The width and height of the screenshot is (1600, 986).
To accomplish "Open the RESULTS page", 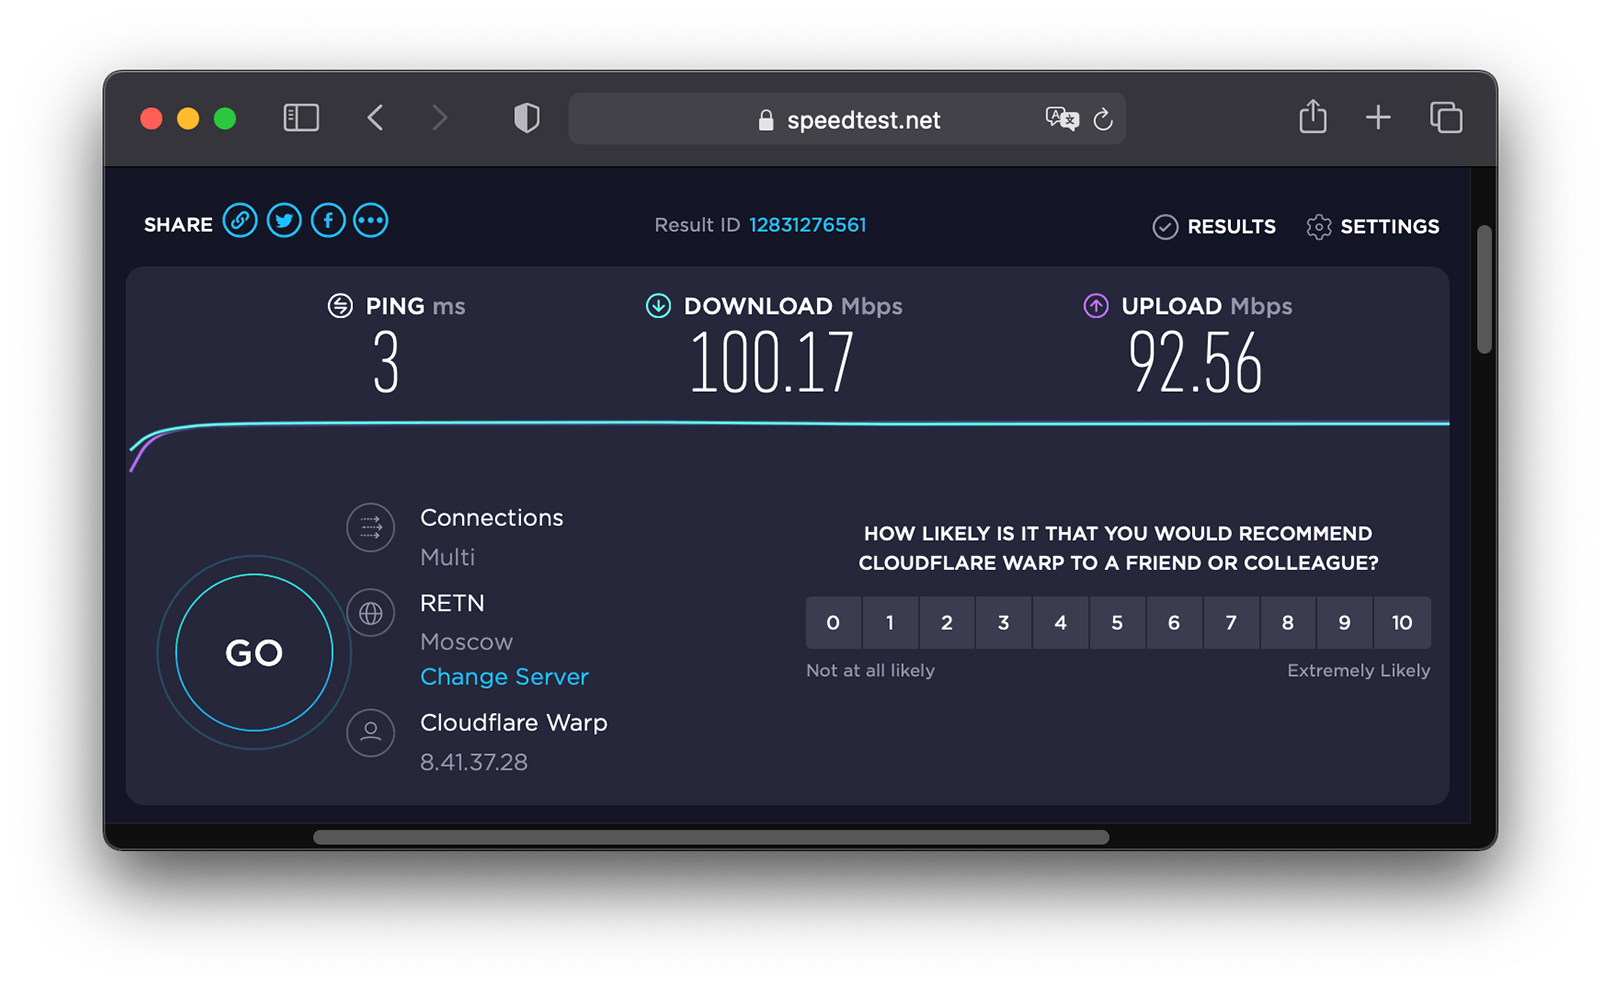I will coord(1214,227).
